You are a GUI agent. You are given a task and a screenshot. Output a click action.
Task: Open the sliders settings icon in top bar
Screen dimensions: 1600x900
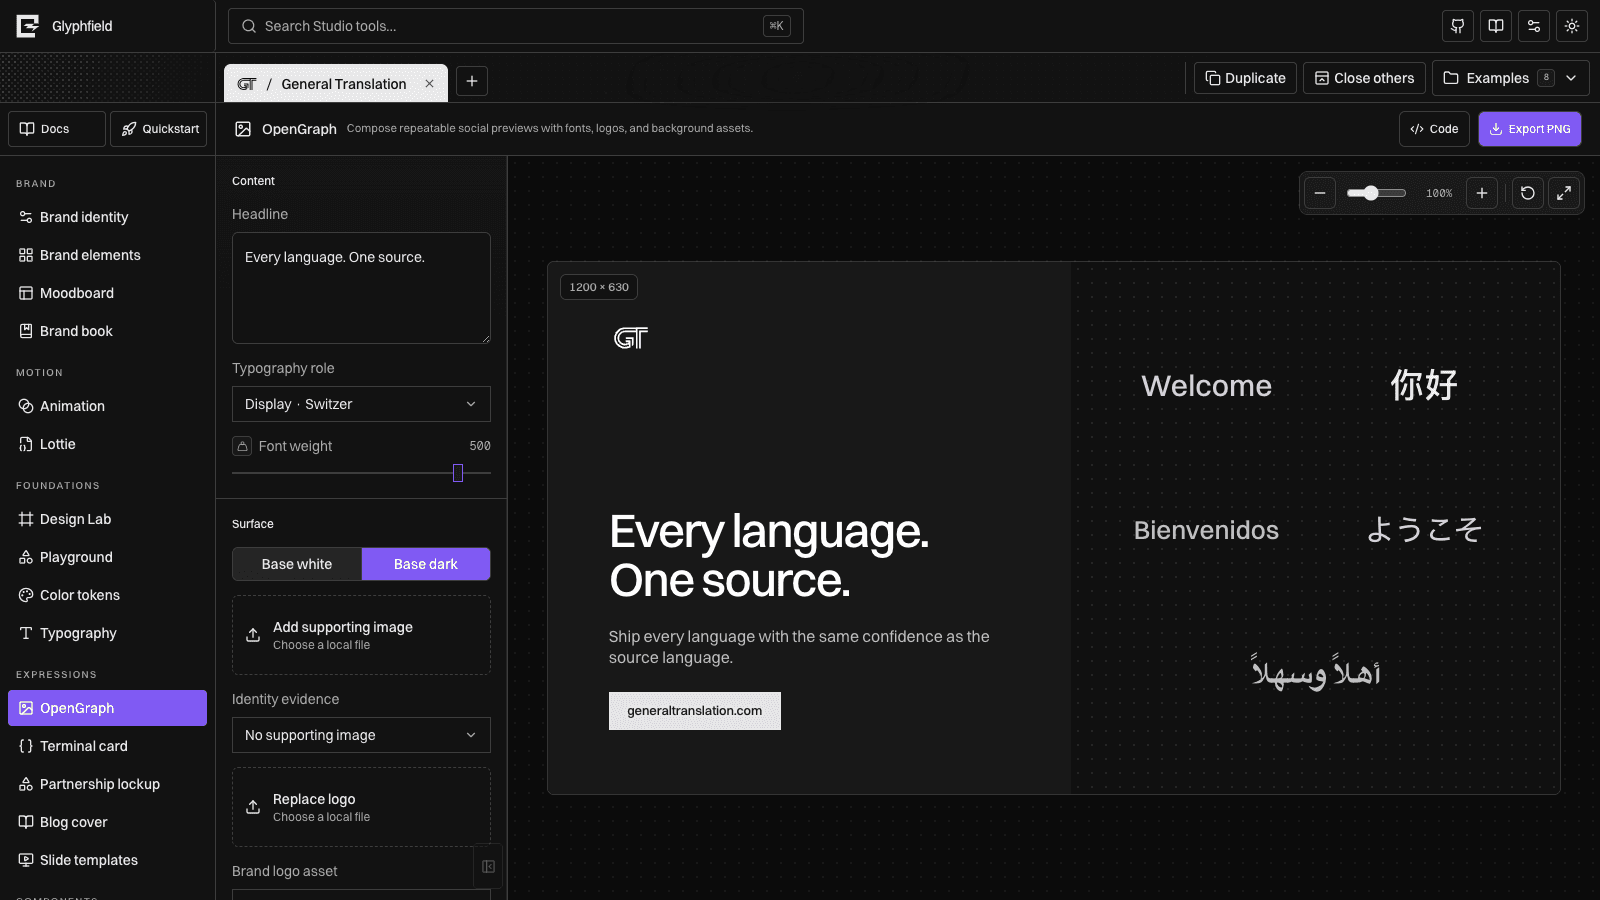(1534, 26)
